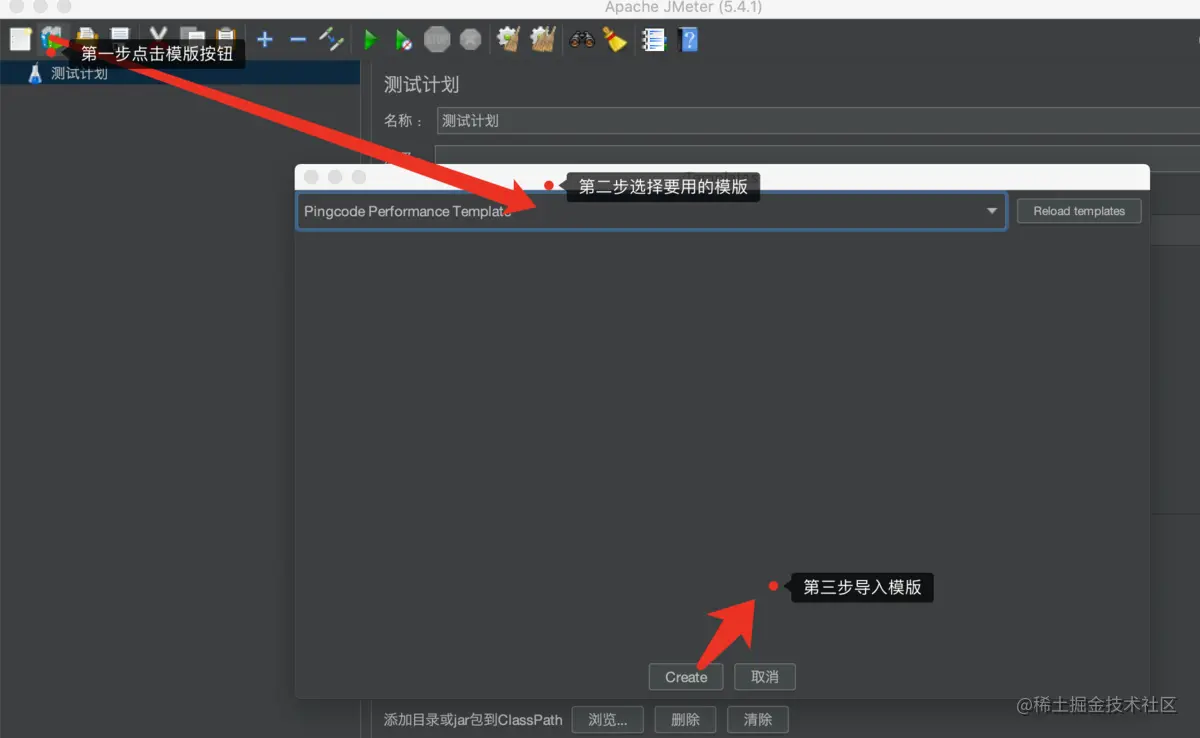Click the Open file toolbar icon
The height and width of the screenshot is (738, 1200).
[x=87, y=38]
